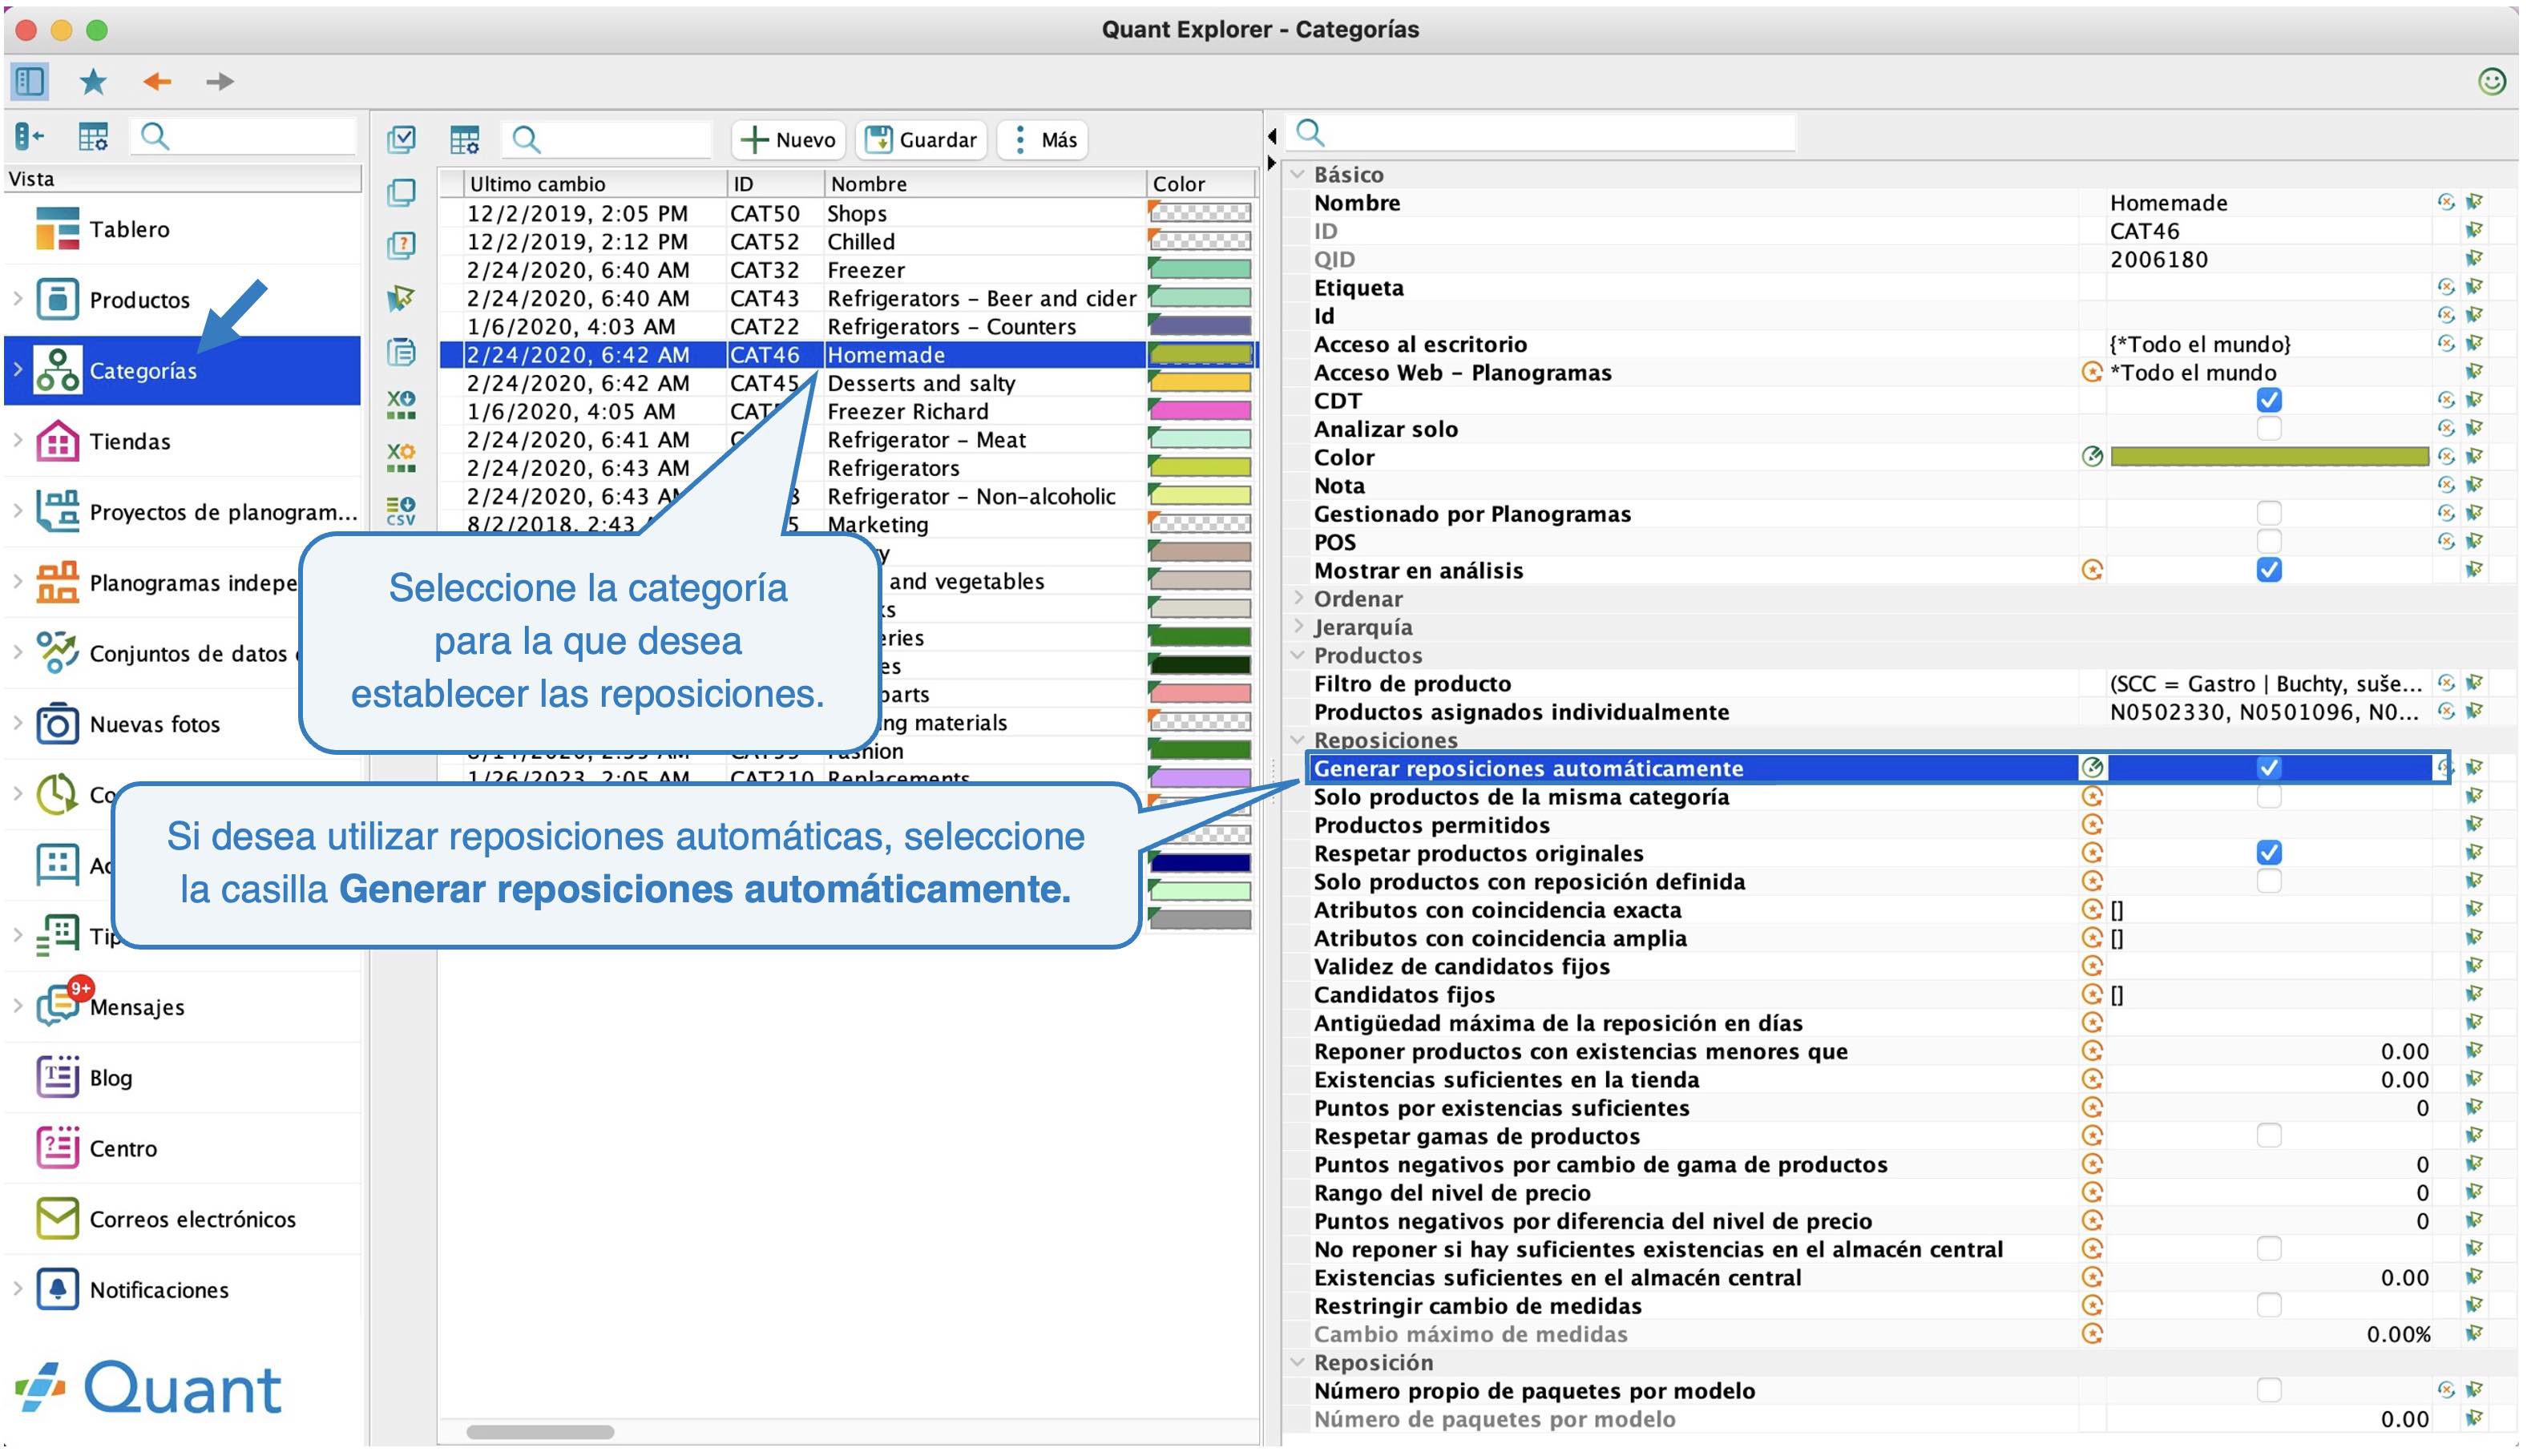The height and width of the screenshot is (1456, 2527).
Task: Sort by the Ultimo cambio column header
Action: pos(594,184)
